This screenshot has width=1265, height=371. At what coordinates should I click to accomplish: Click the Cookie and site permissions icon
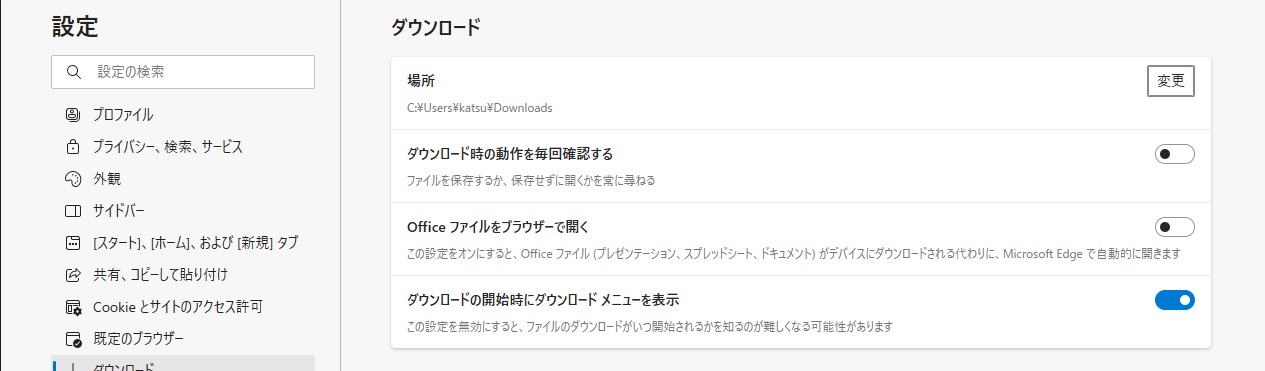72,306
